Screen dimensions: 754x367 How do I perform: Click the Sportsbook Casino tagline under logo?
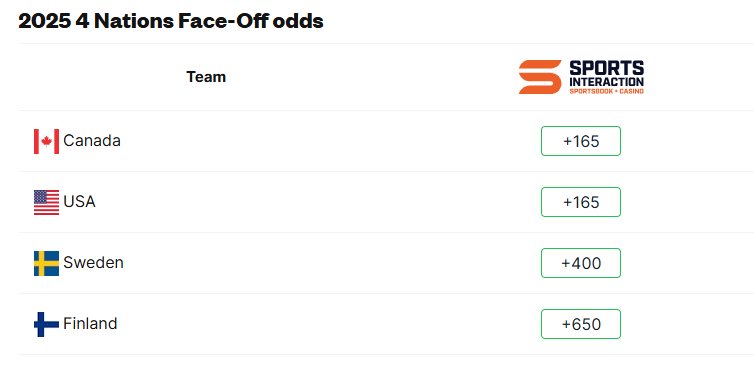click(606, 91)
